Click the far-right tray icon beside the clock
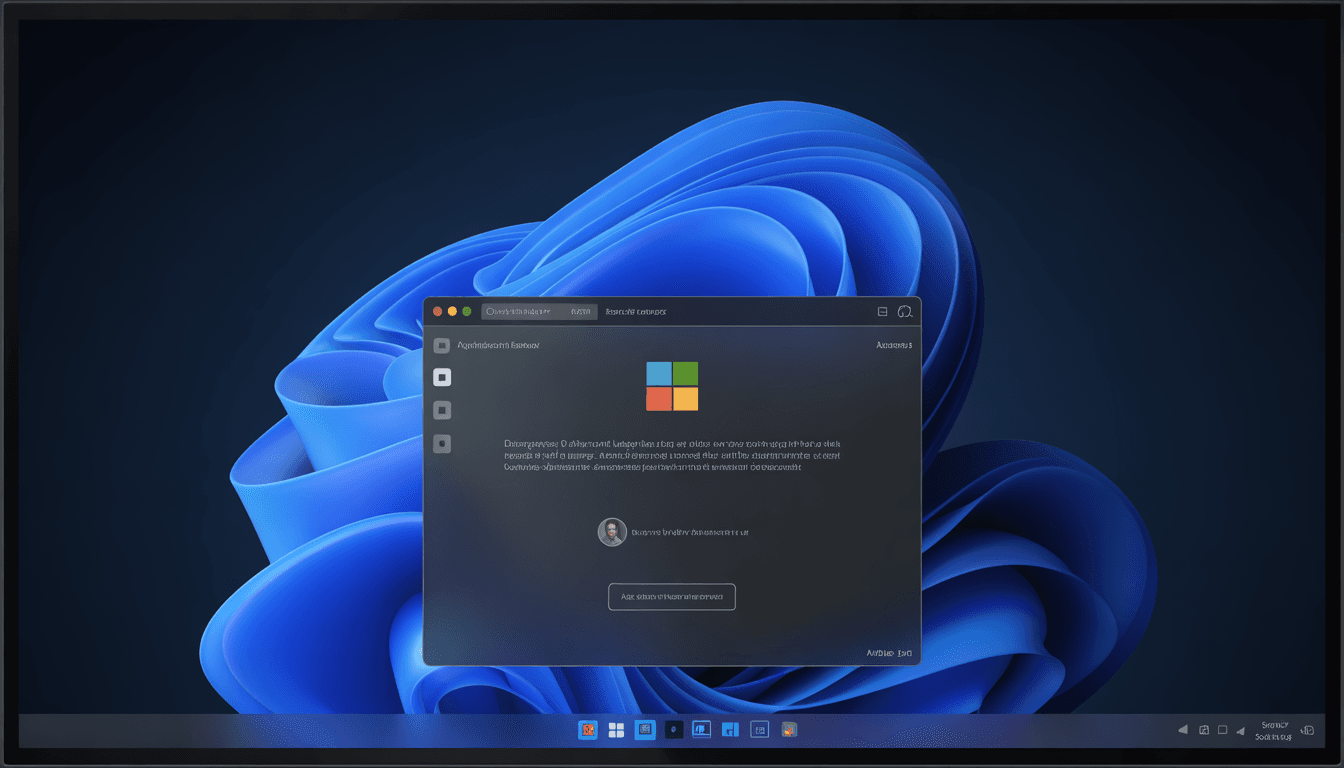The image size is (1344, 768). click(1307, 731)
